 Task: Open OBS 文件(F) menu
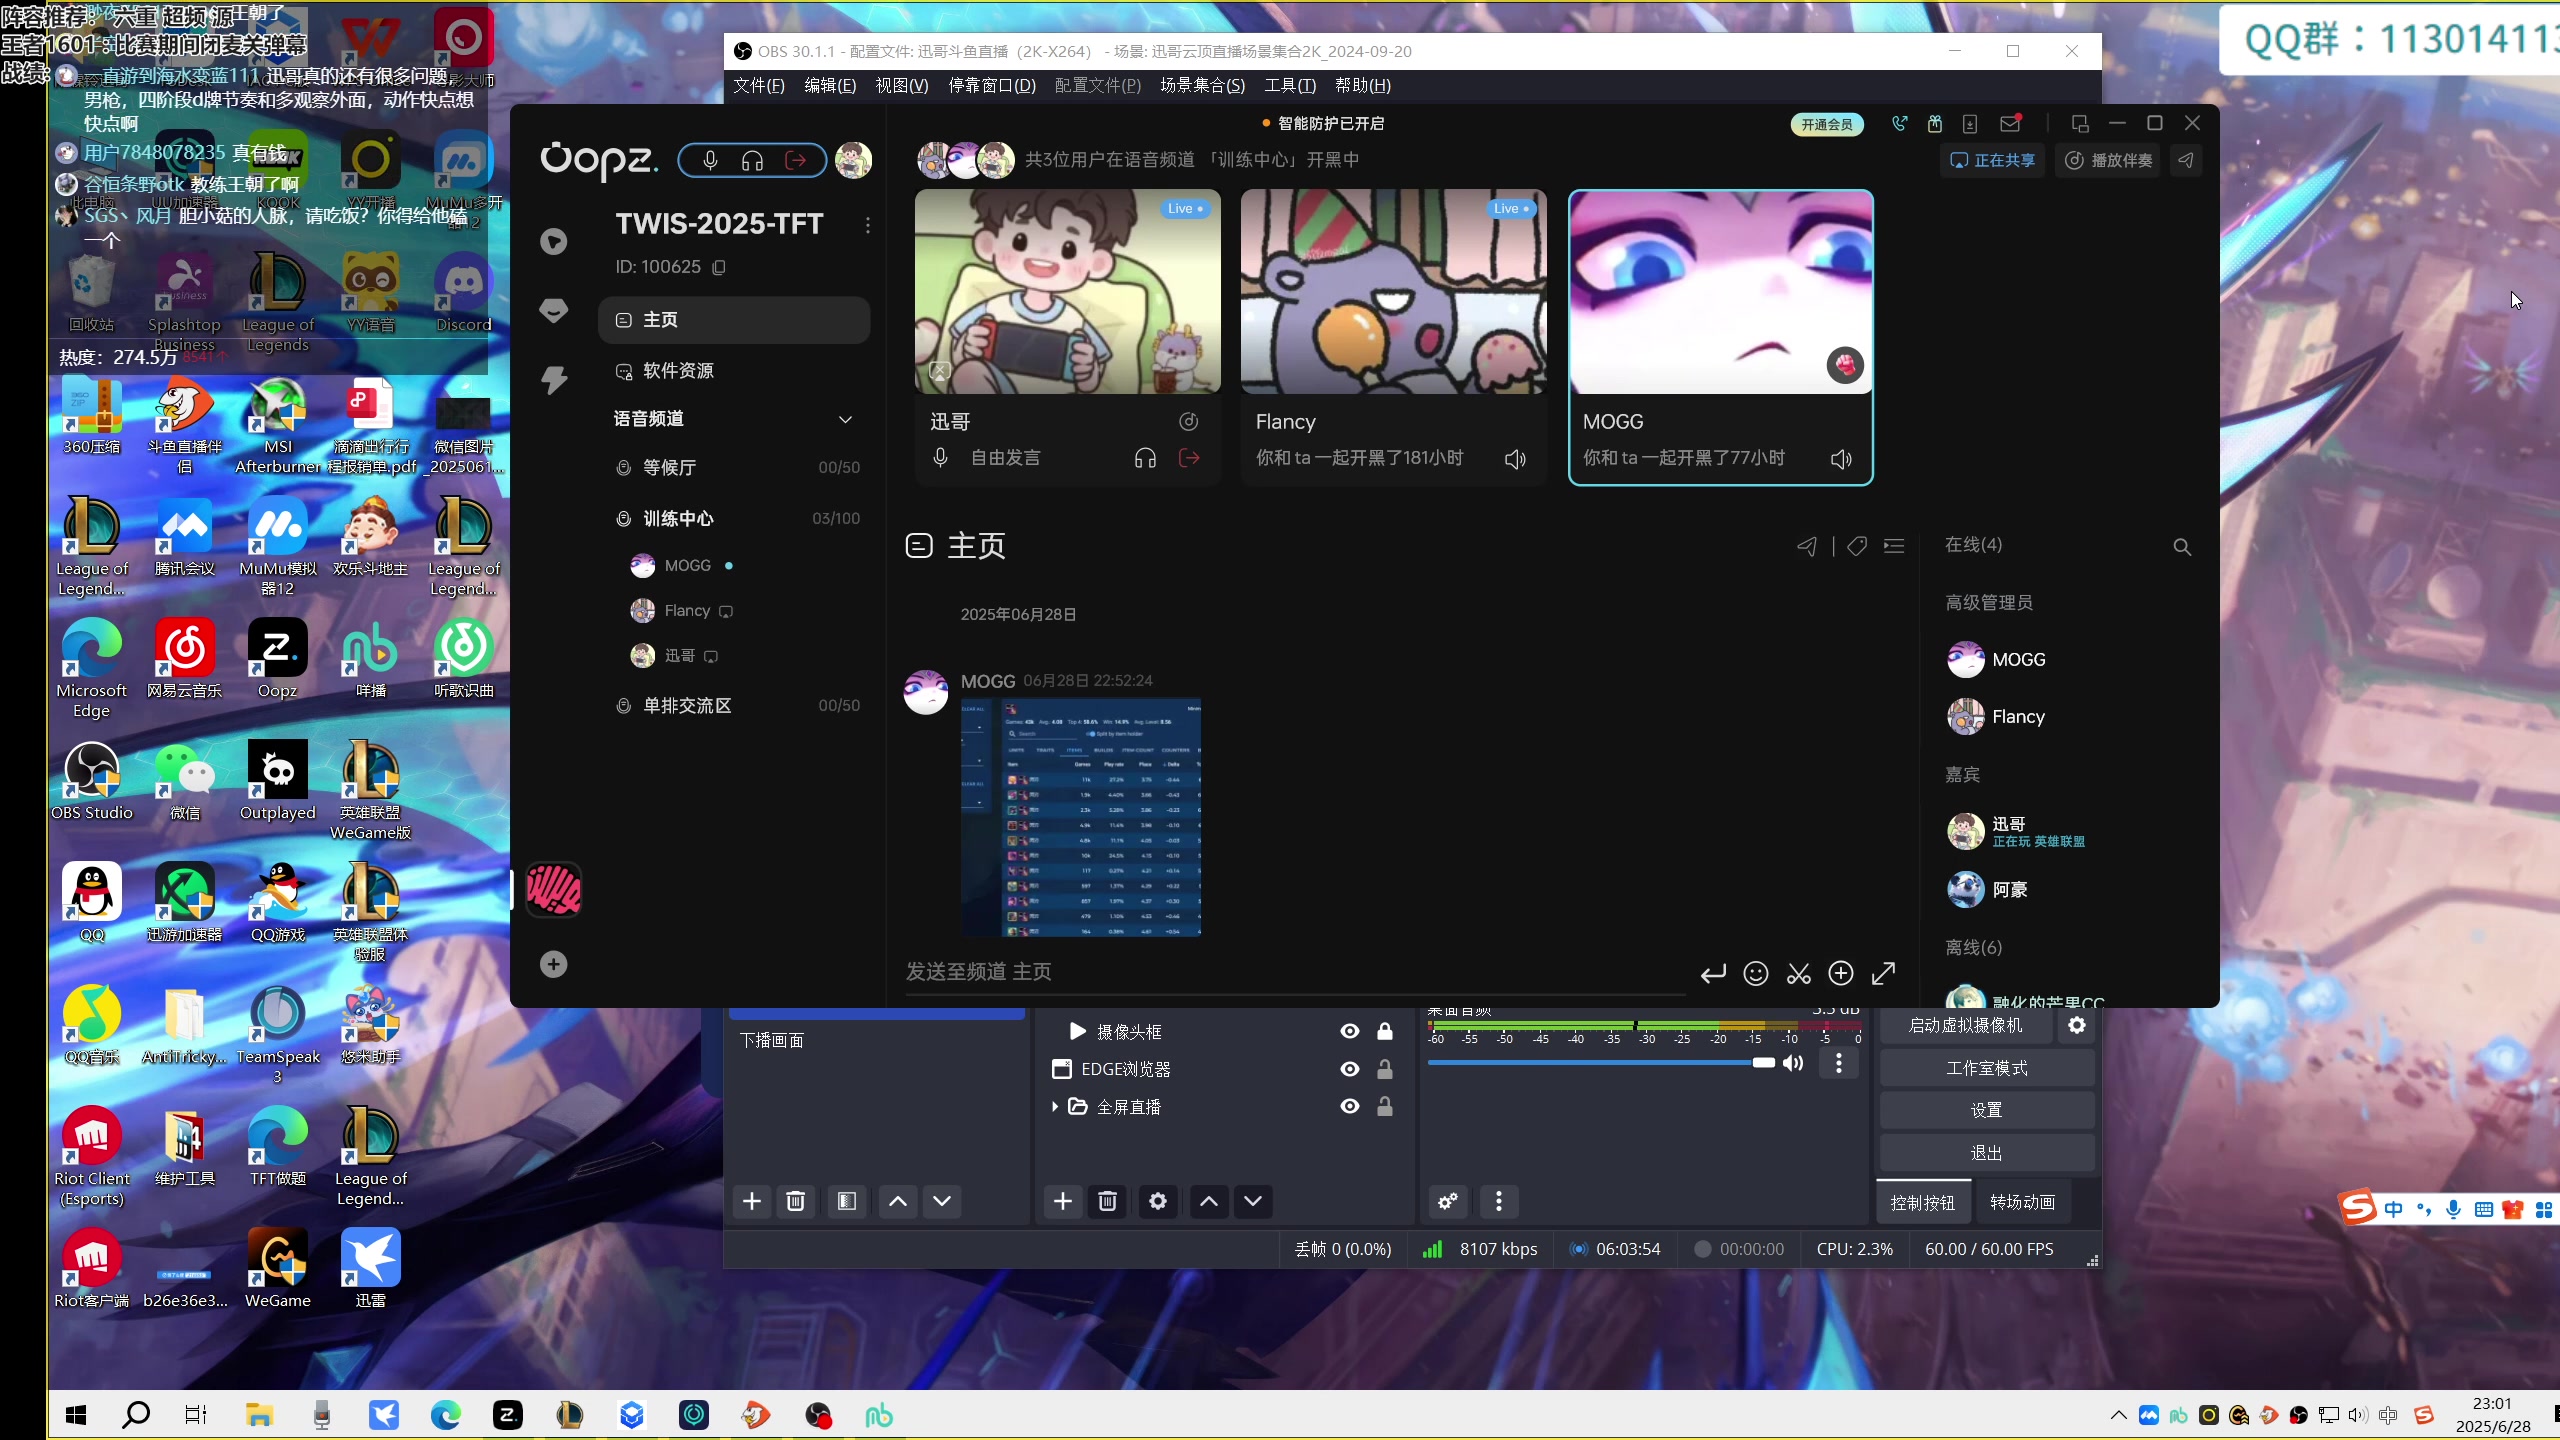[759, 86]
